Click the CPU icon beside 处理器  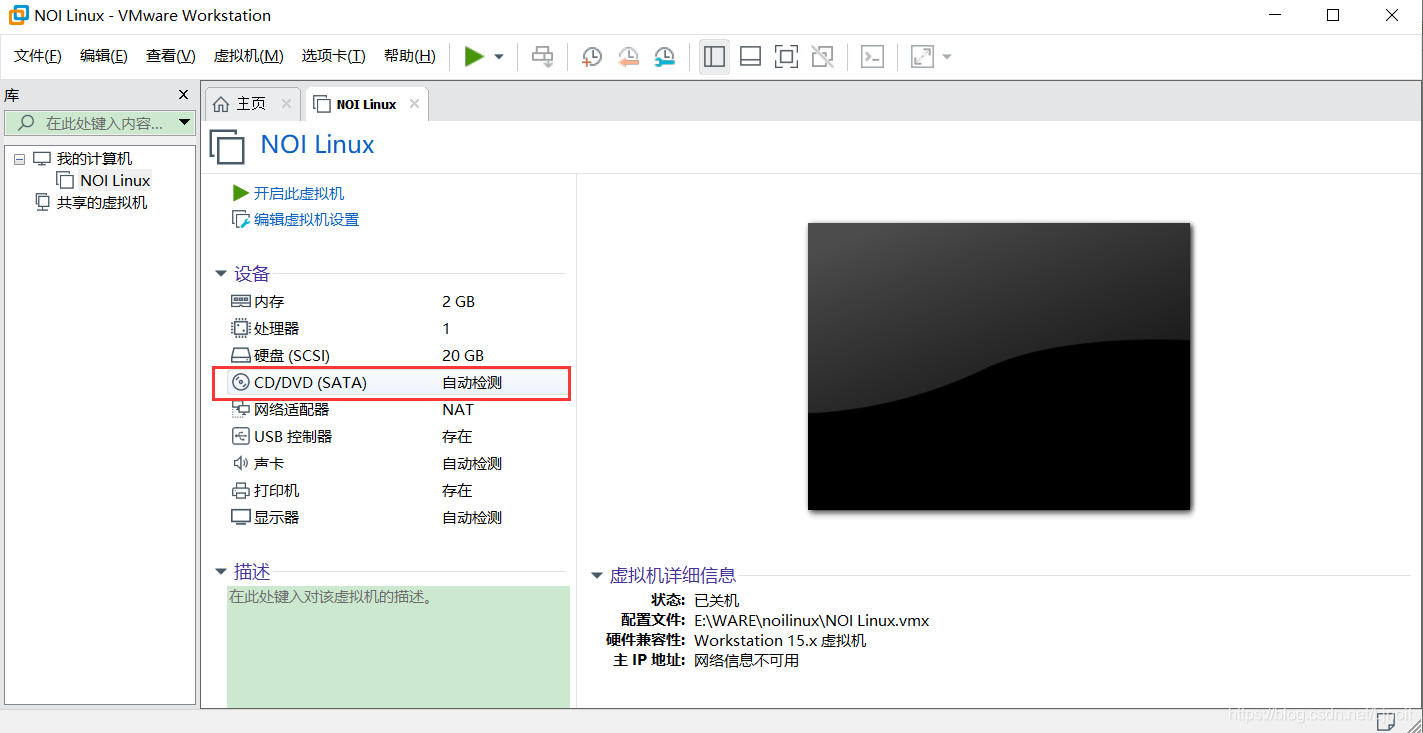tap(240, 329)
